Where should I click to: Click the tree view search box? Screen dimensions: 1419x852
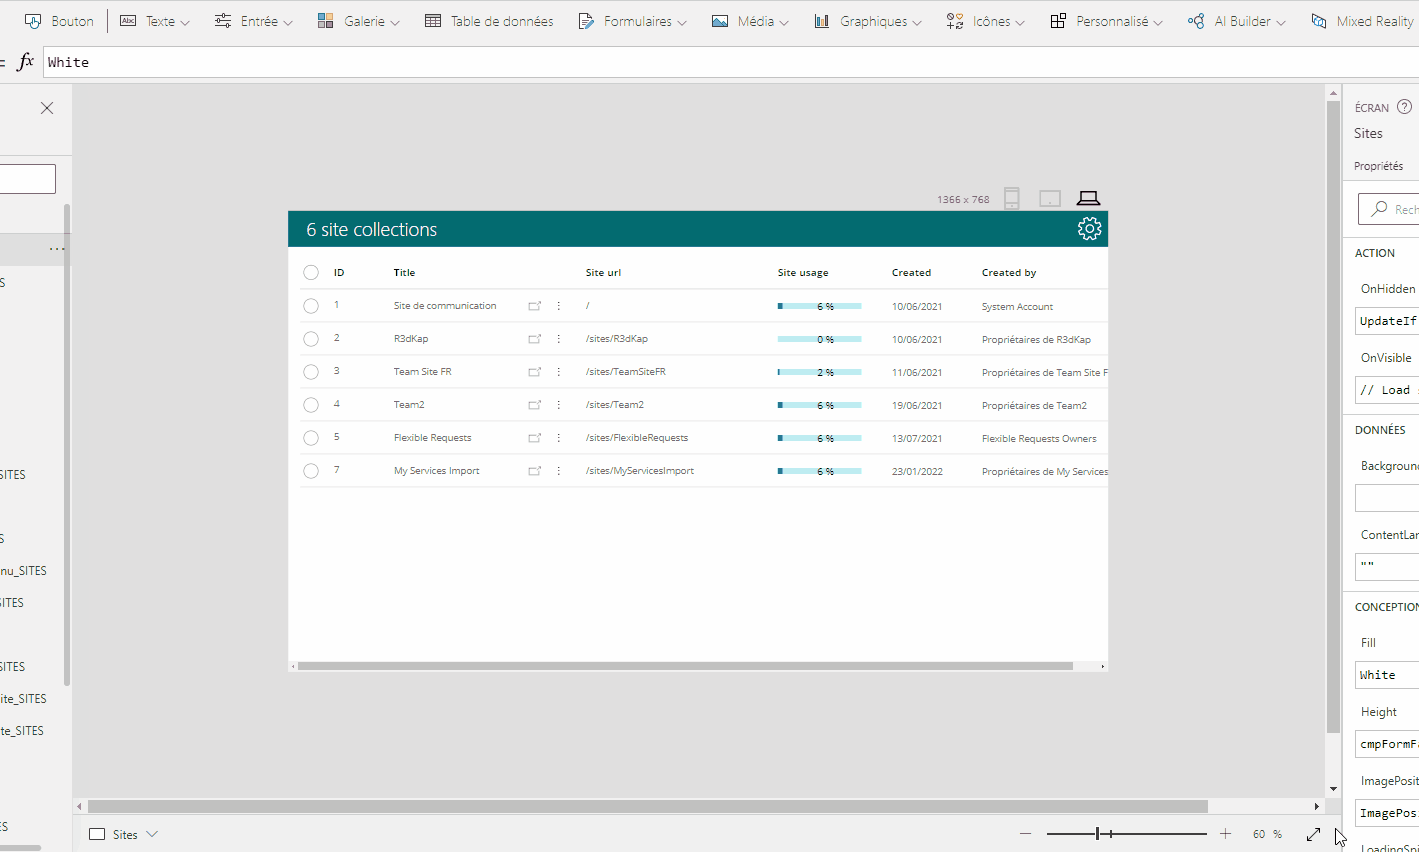pyautogui.click(x=27, y=179)
